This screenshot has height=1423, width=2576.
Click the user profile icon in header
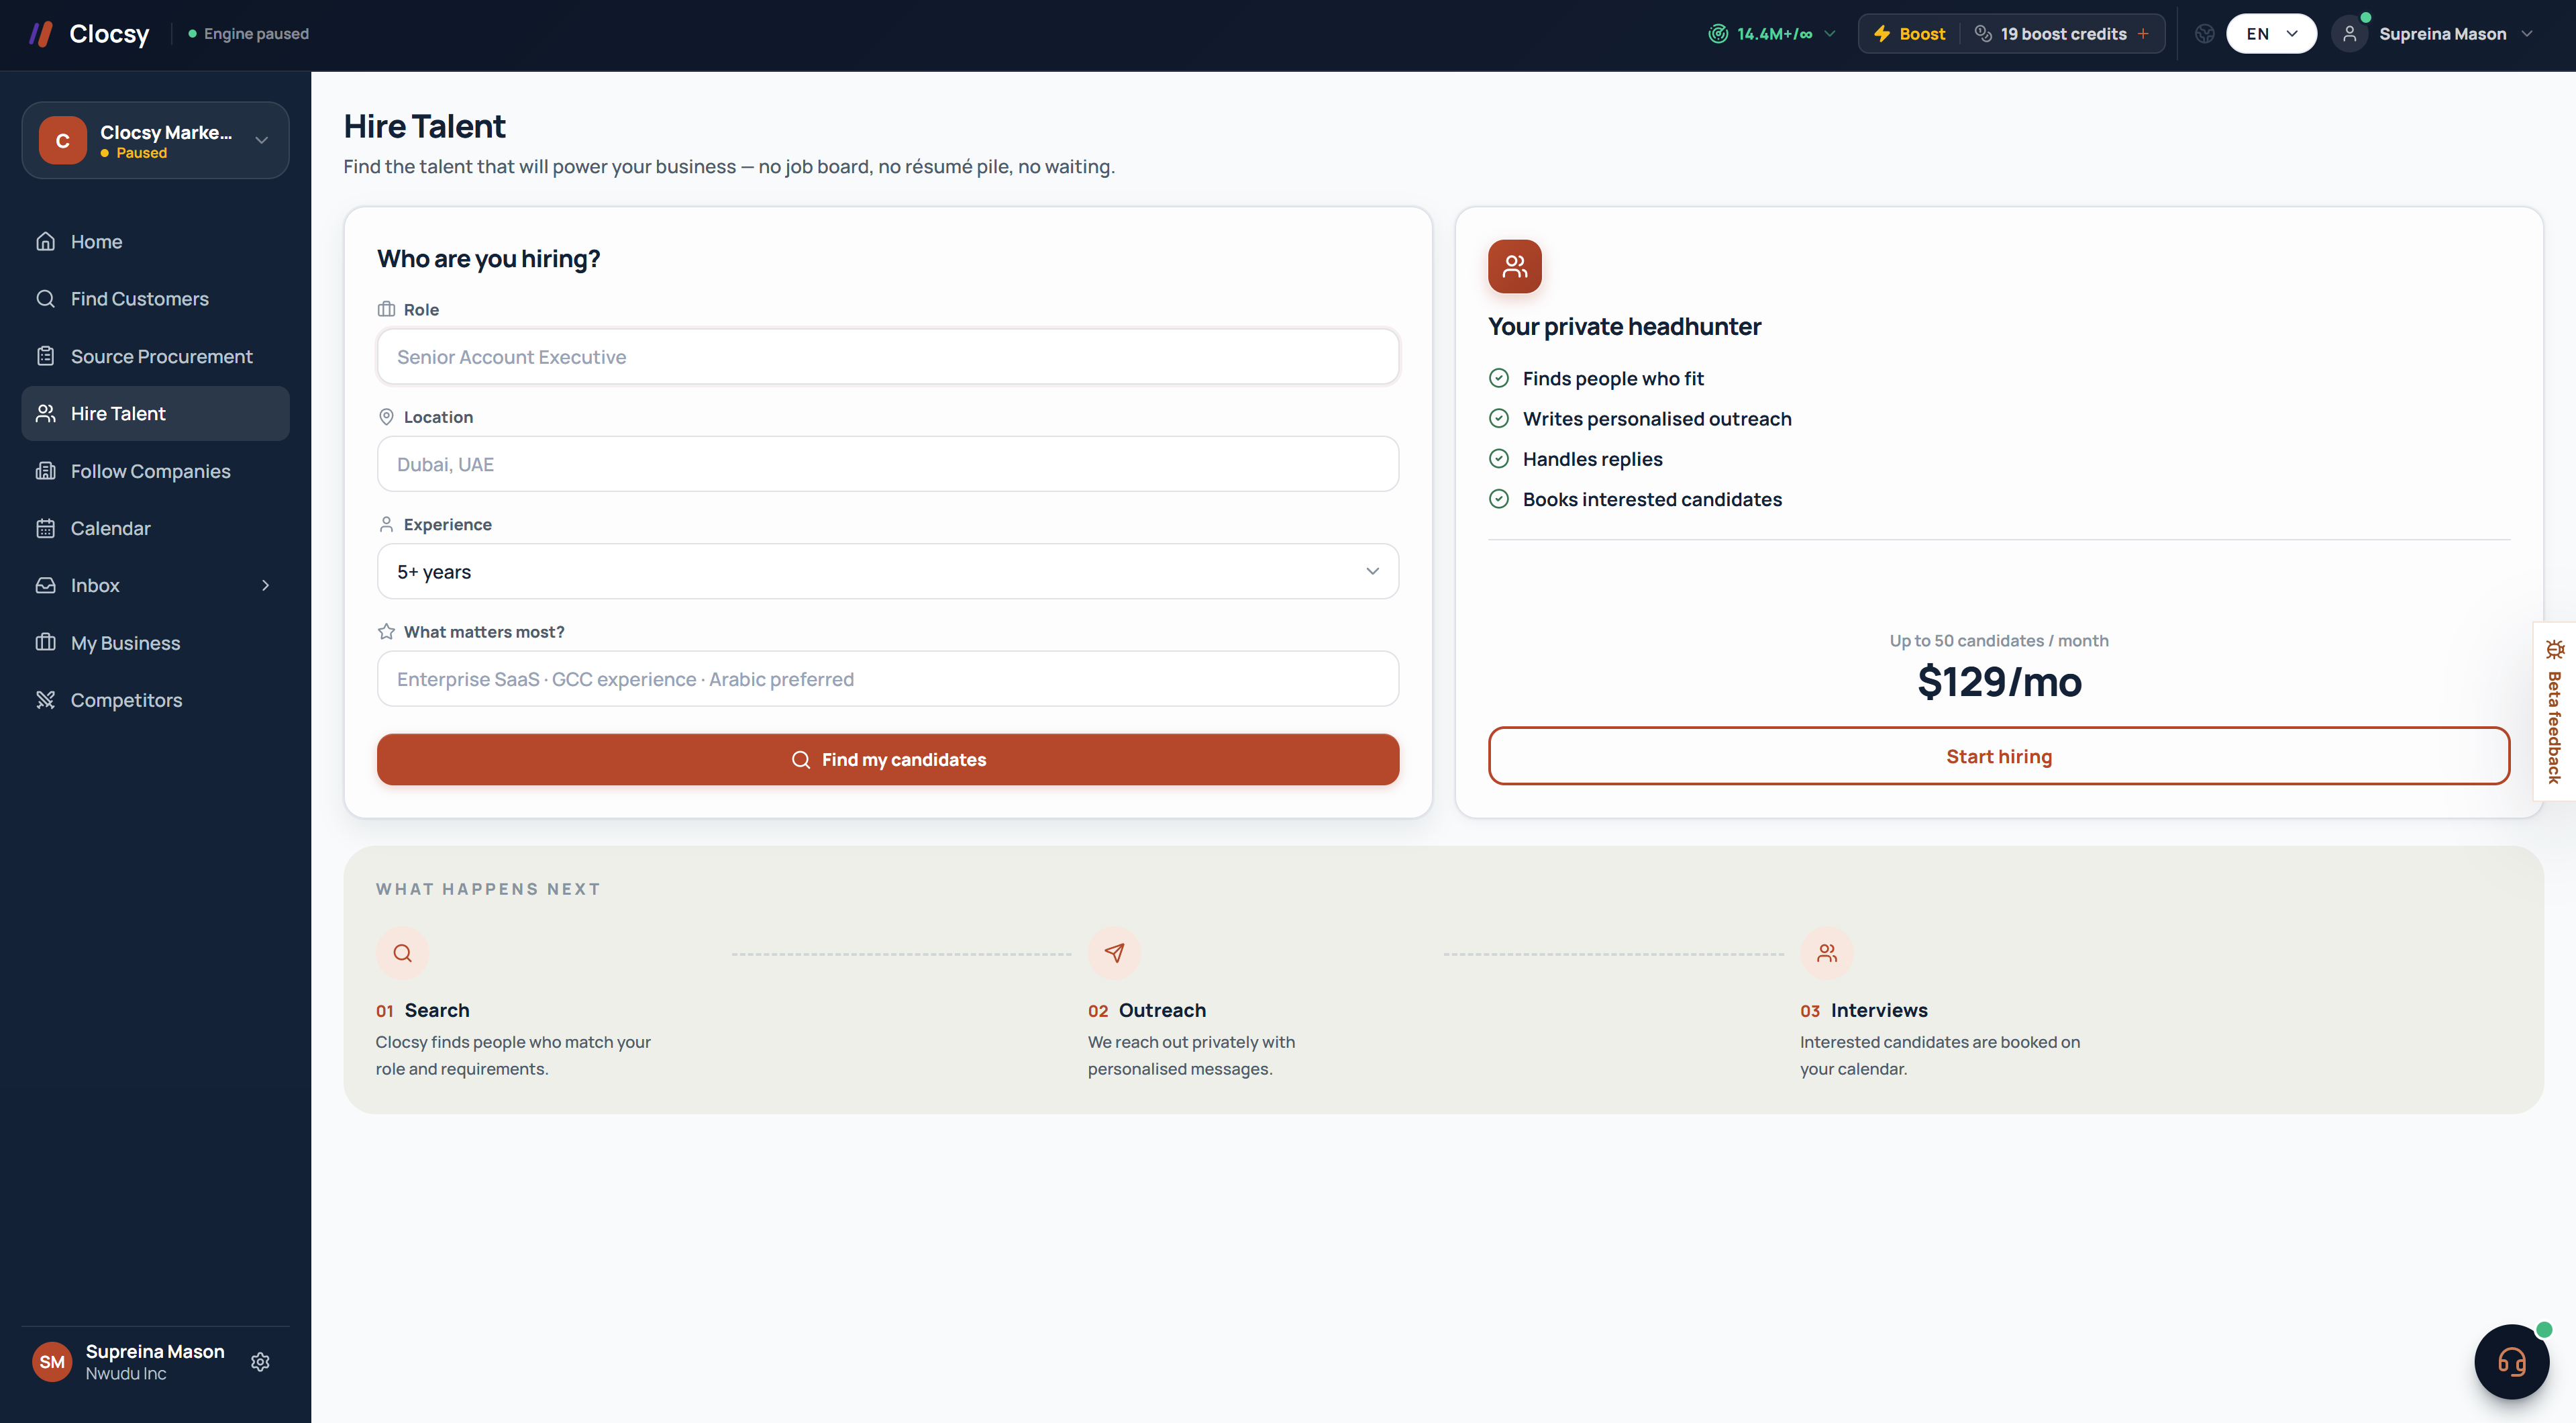point(2350,34)
